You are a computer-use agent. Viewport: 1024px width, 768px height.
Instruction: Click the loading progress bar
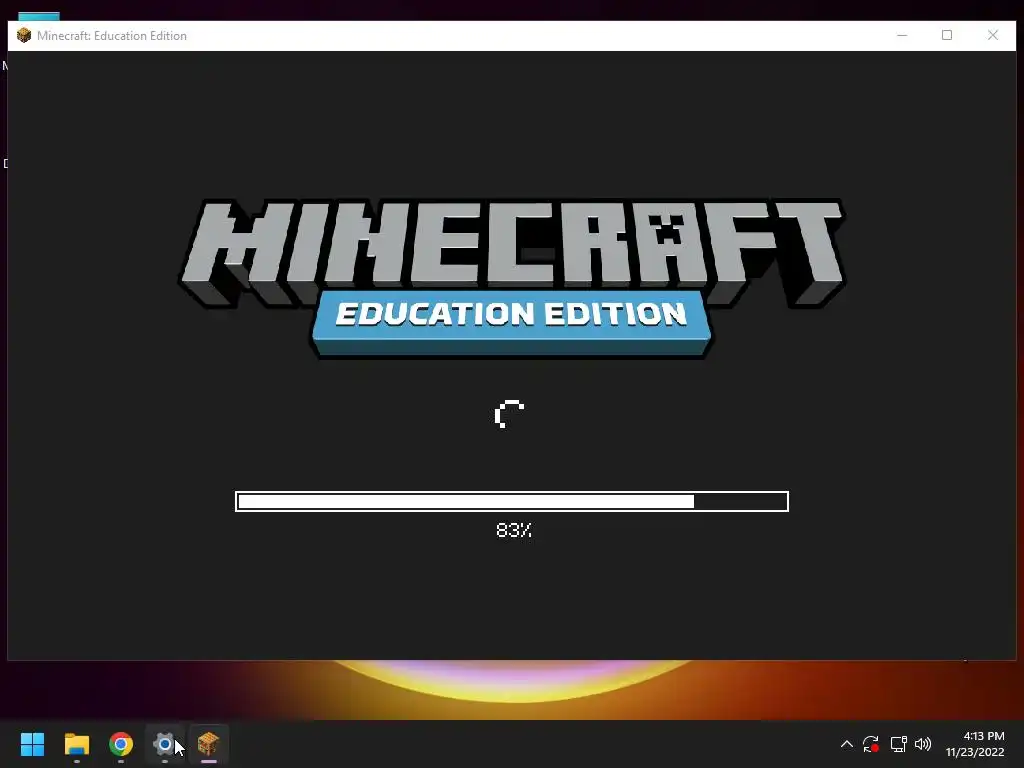pos(512,502)
